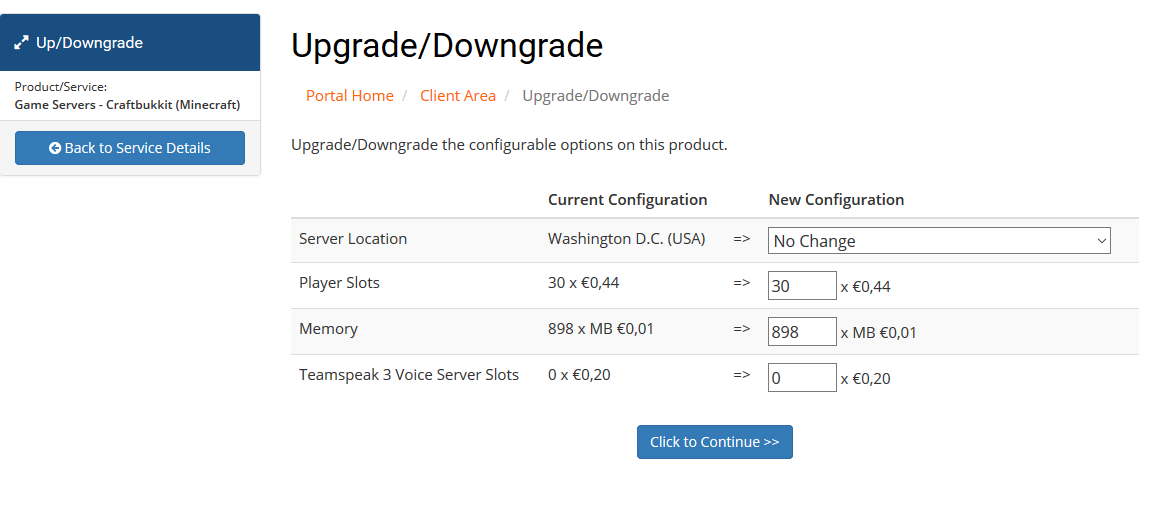Click the Washington D.C. (USA) current value

[x=627, y=239]
